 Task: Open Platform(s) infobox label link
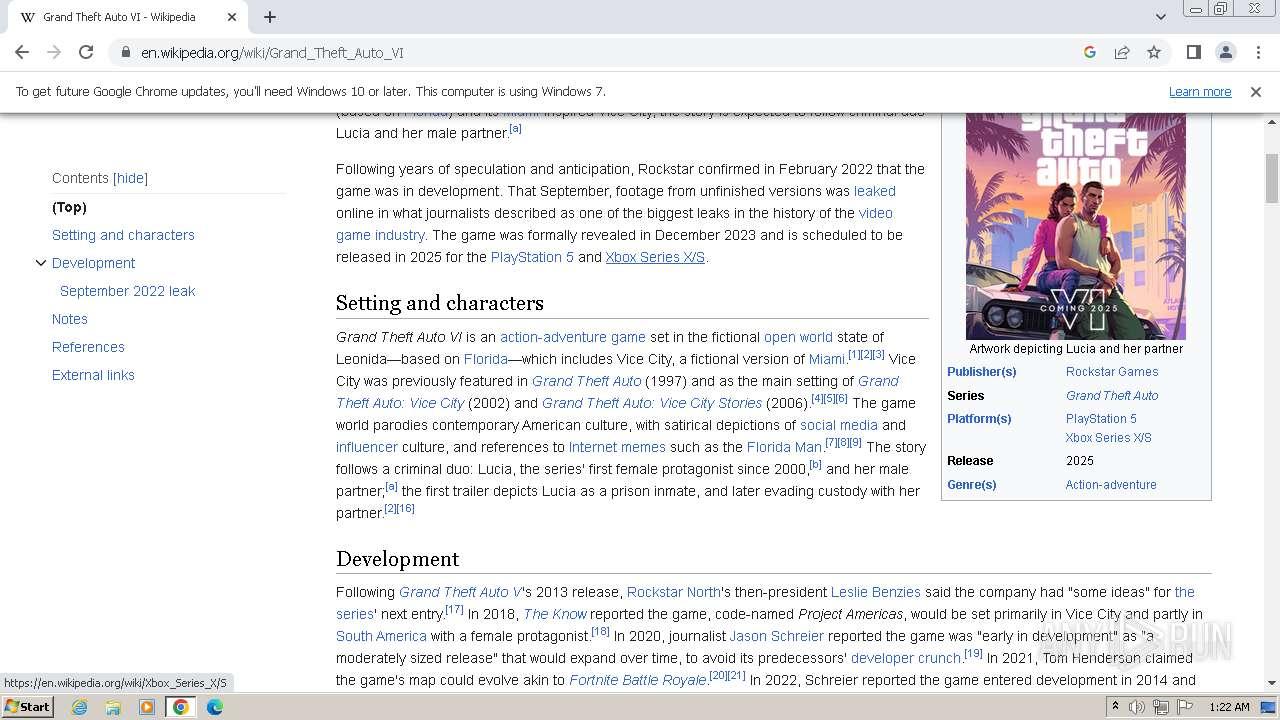click(979, 419)
